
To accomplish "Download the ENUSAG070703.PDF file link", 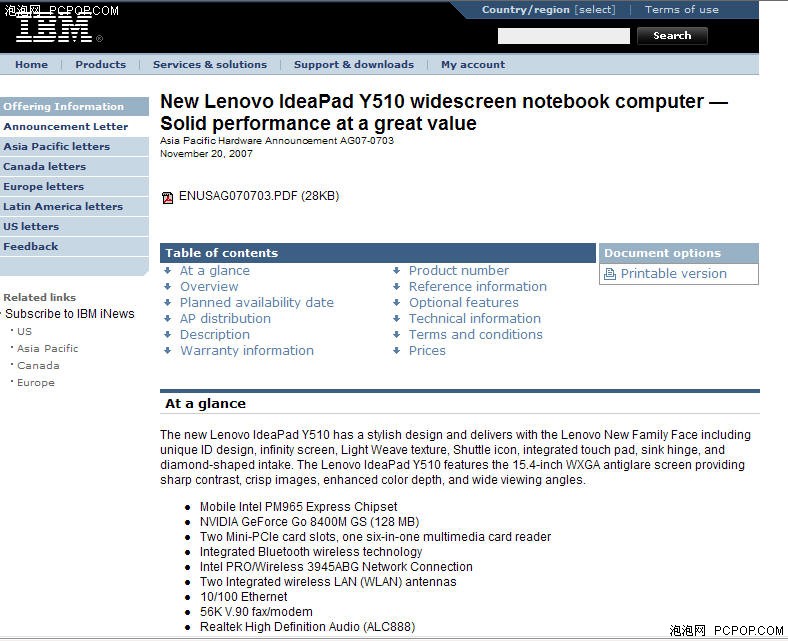I will coord(259,196).
